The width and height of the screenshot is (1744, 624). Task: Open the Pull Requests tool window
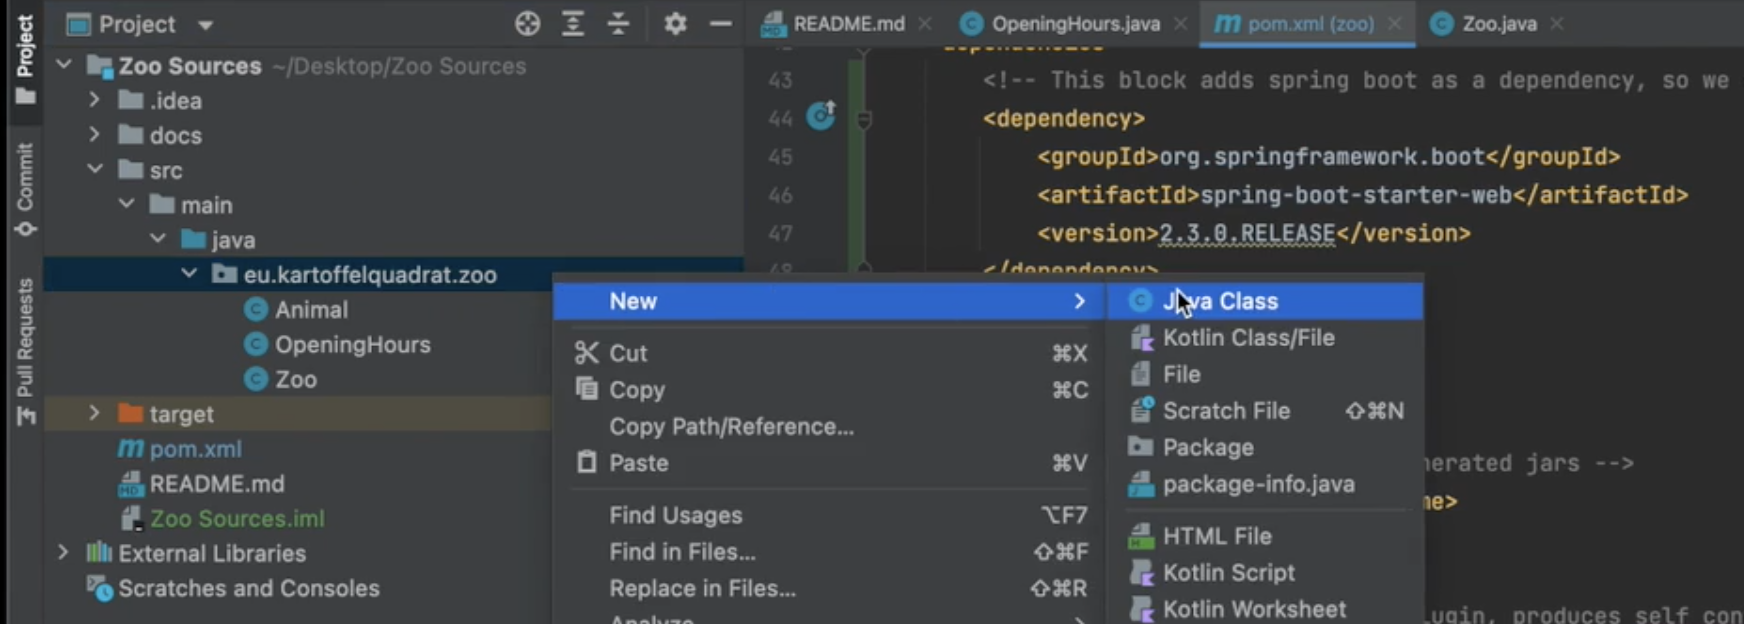25,350
